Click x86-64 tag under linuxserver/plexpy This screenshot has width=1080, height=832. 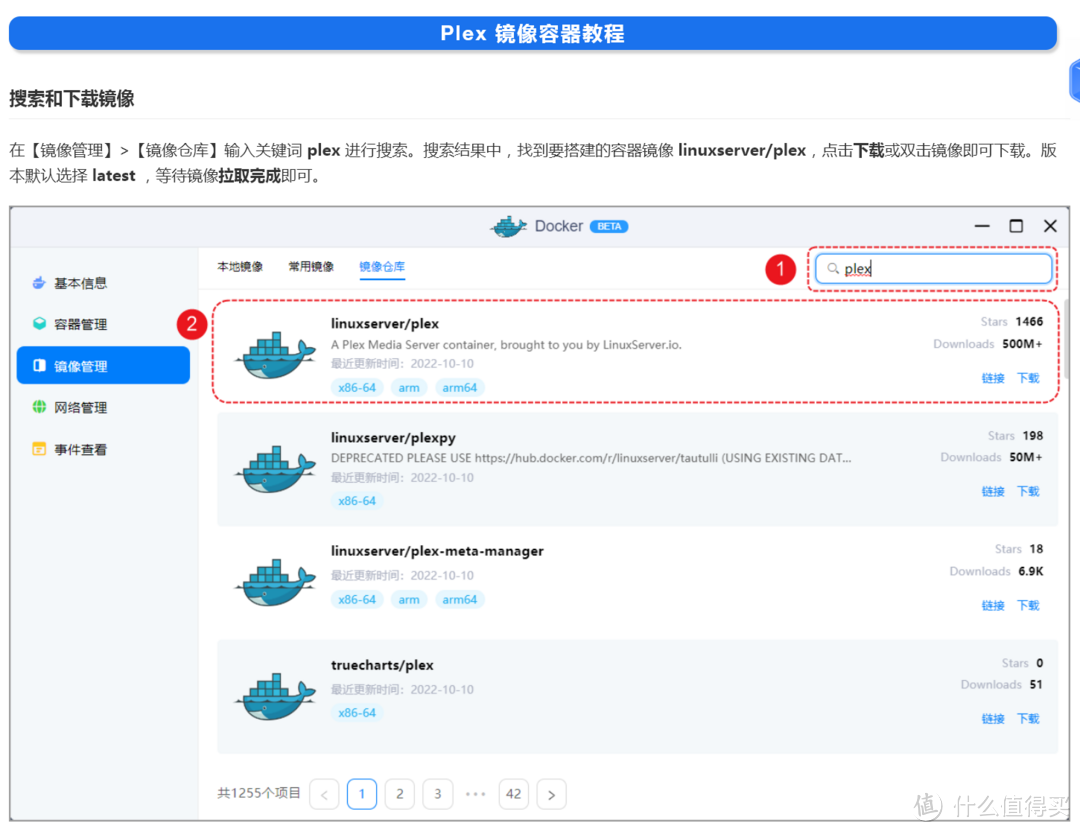coord(357,501)
